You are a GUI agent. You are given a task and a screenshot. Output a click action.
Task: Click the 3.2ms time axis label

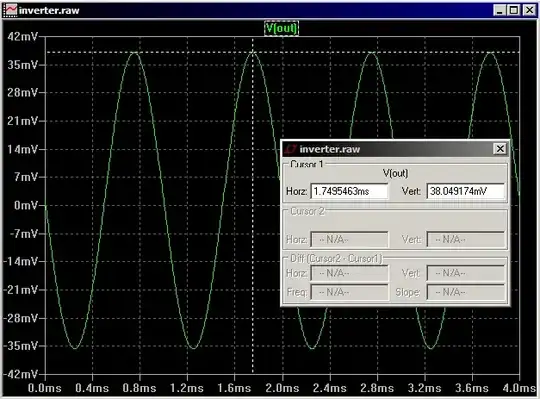tap(425, 388)
